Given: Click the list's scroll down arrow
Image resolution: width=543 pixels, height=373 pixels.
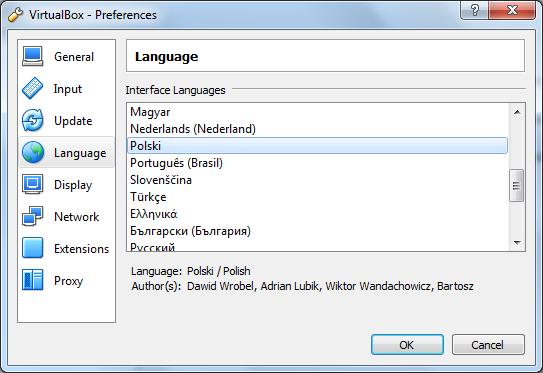Looking at the screenshot, I should tap(517, 243).
